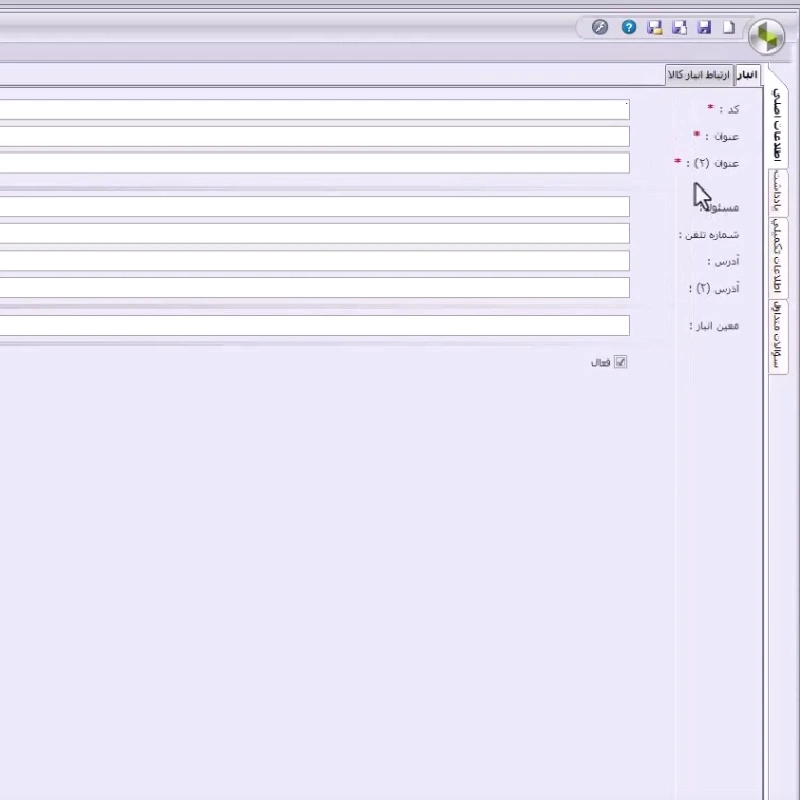Click Save and New floppy-with-page icon
Image resolution: width=800 pixels, height=800 pixels.
(x=679, y=27)
